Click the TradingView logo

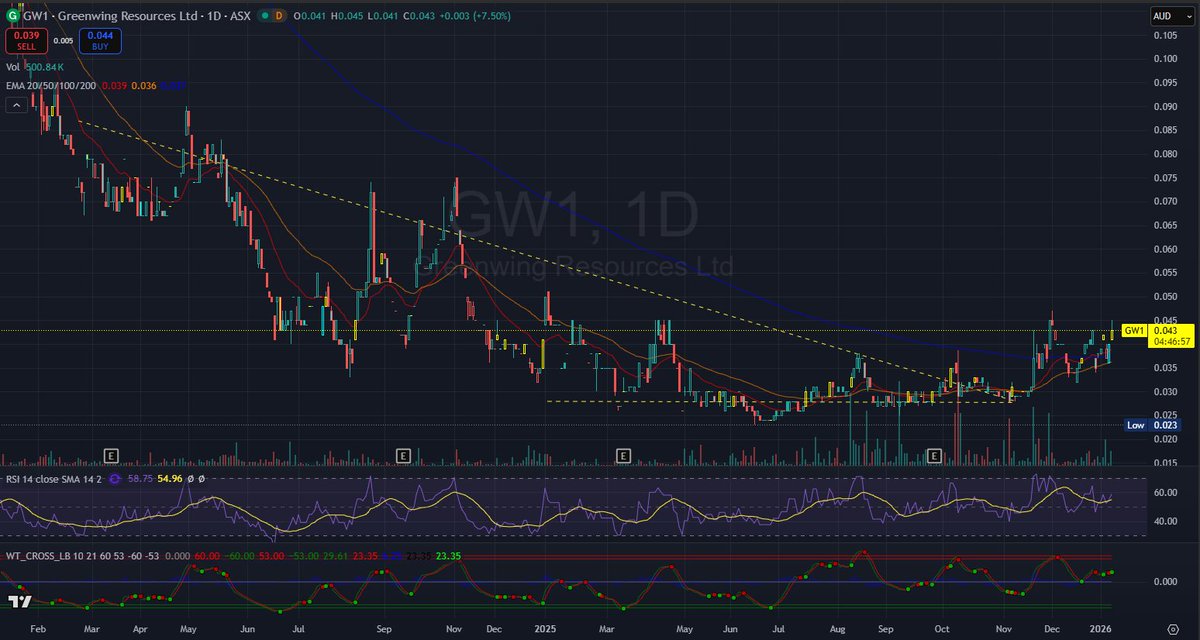click(18, 603)
